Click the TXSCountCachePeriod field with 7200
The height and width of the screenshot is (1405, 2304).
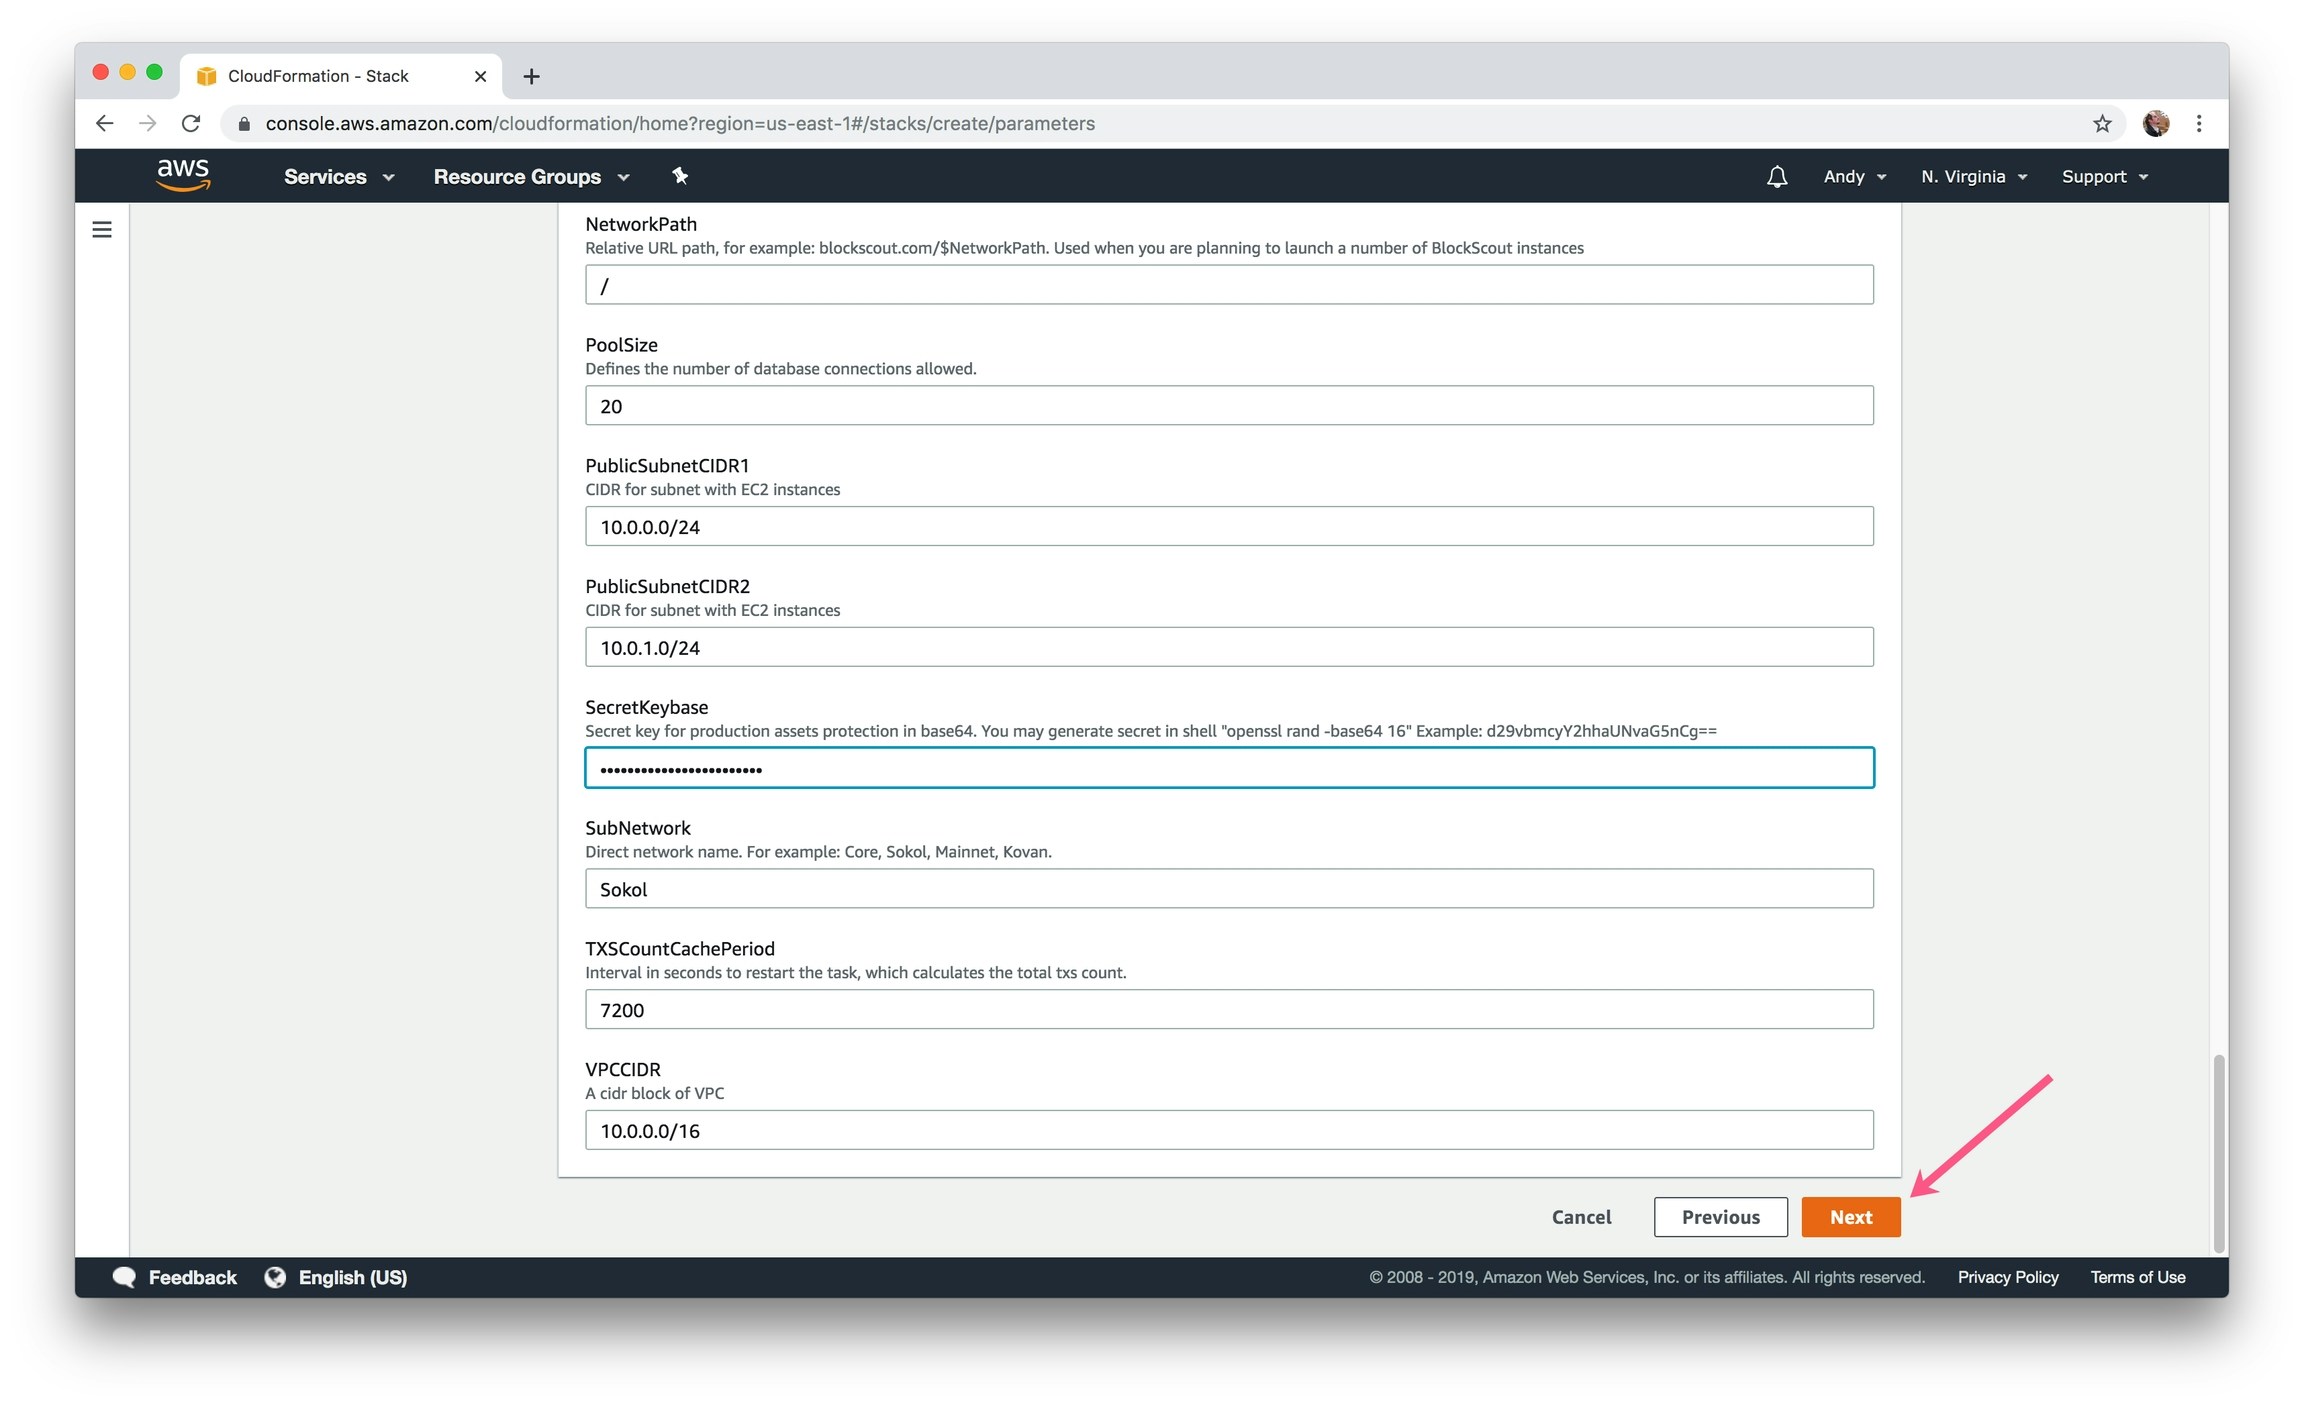pos(1229,1009)
